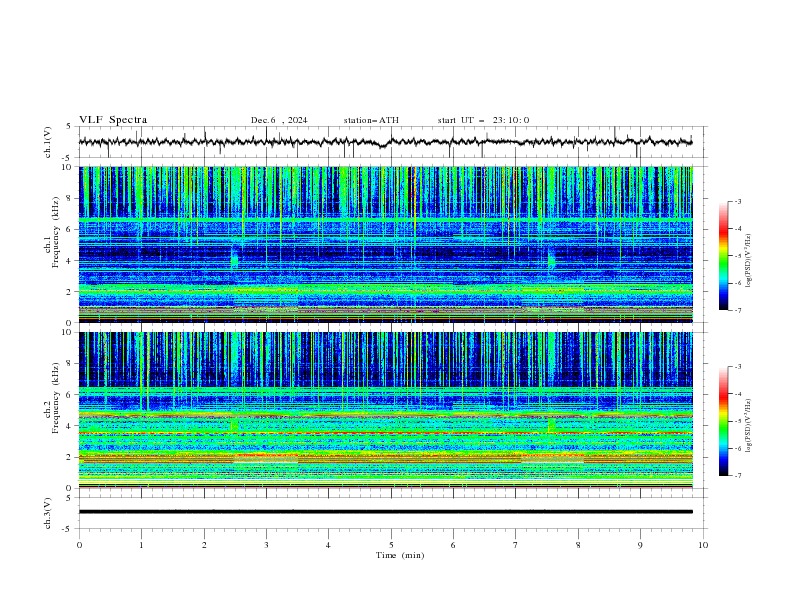
Task: Click time axis tick label "6"
Action: tap(453, 545)
